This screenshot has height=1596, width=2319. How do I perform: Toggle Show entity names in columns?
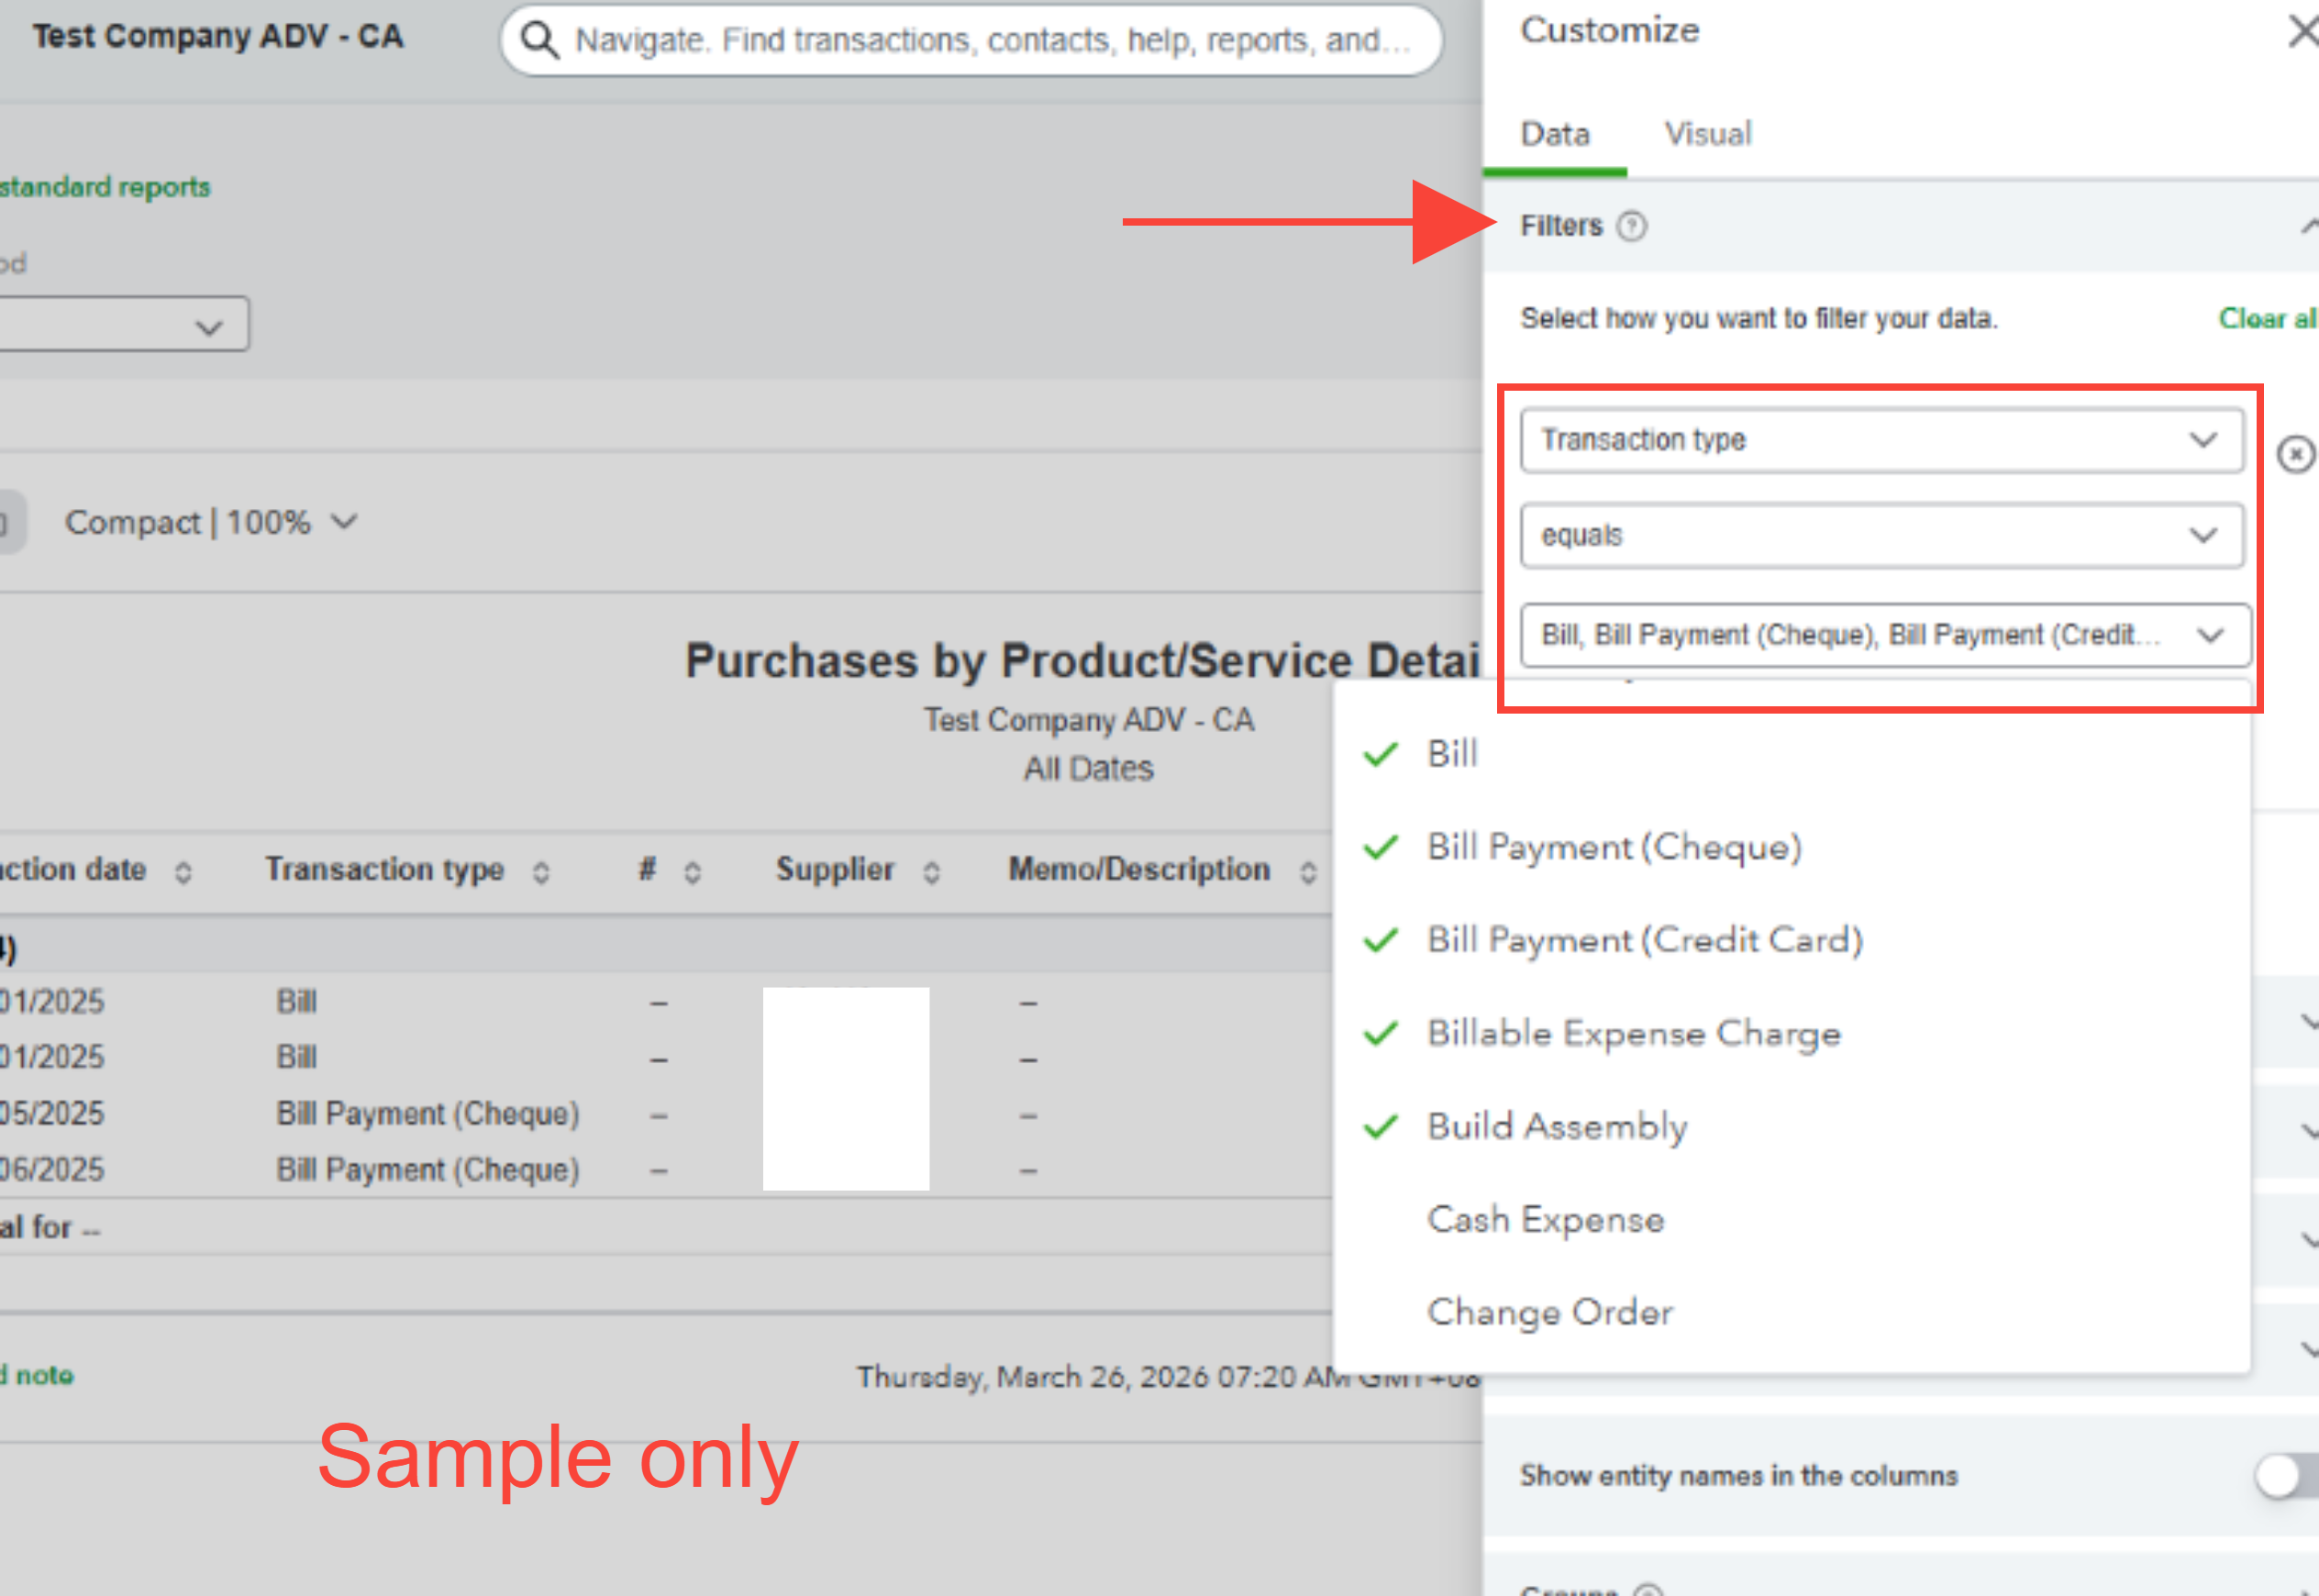(x=2284, y=1476)
